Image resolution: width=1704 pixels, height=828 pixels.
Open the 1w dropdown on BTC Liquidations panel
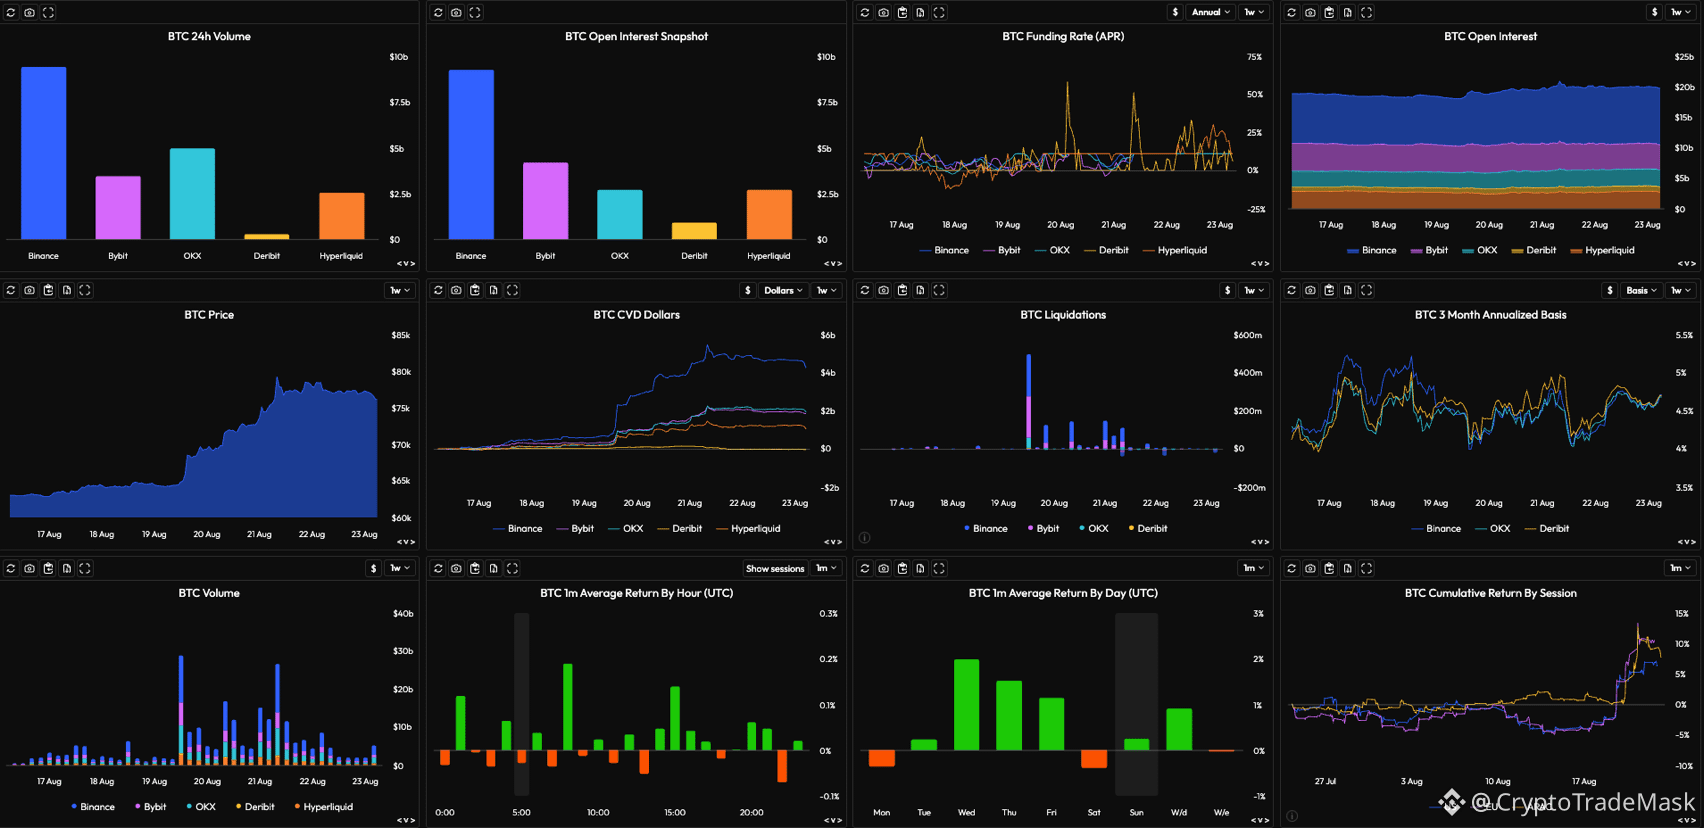pos(1254,291)
